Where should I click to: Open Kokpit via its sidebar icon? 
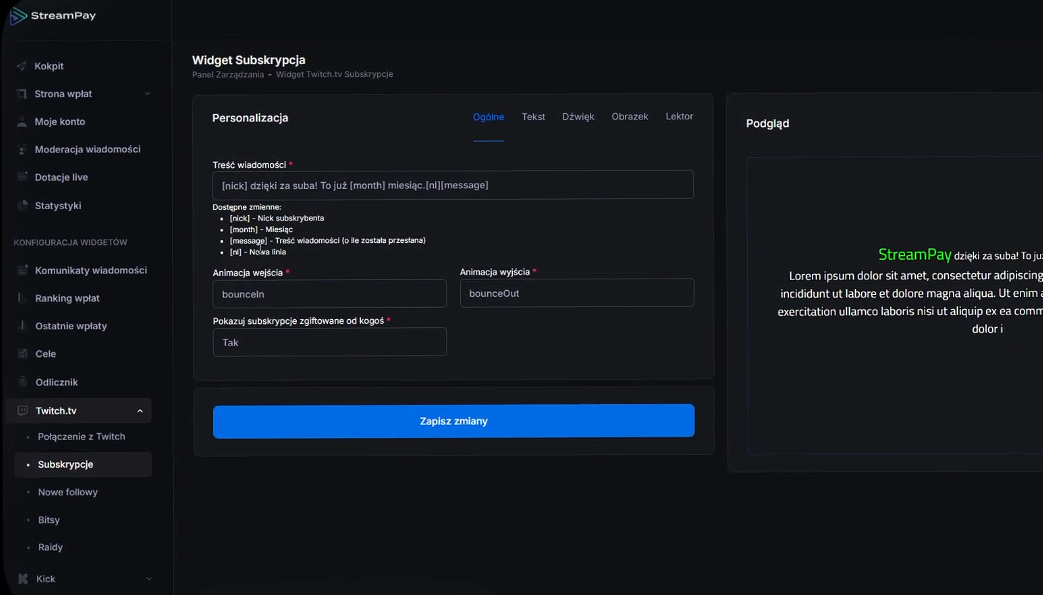pyautogui.click(x=22, y=66)
